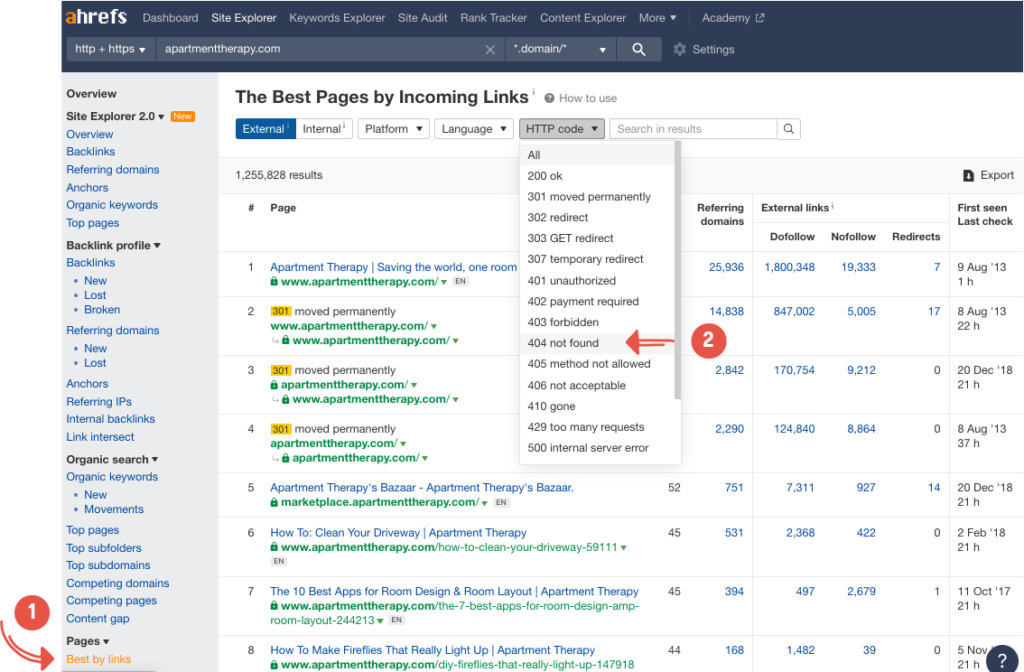The height and width of the screenshot is (672, 1024).
Task: Select the External links toggle
Action: (x=265, y=129)
